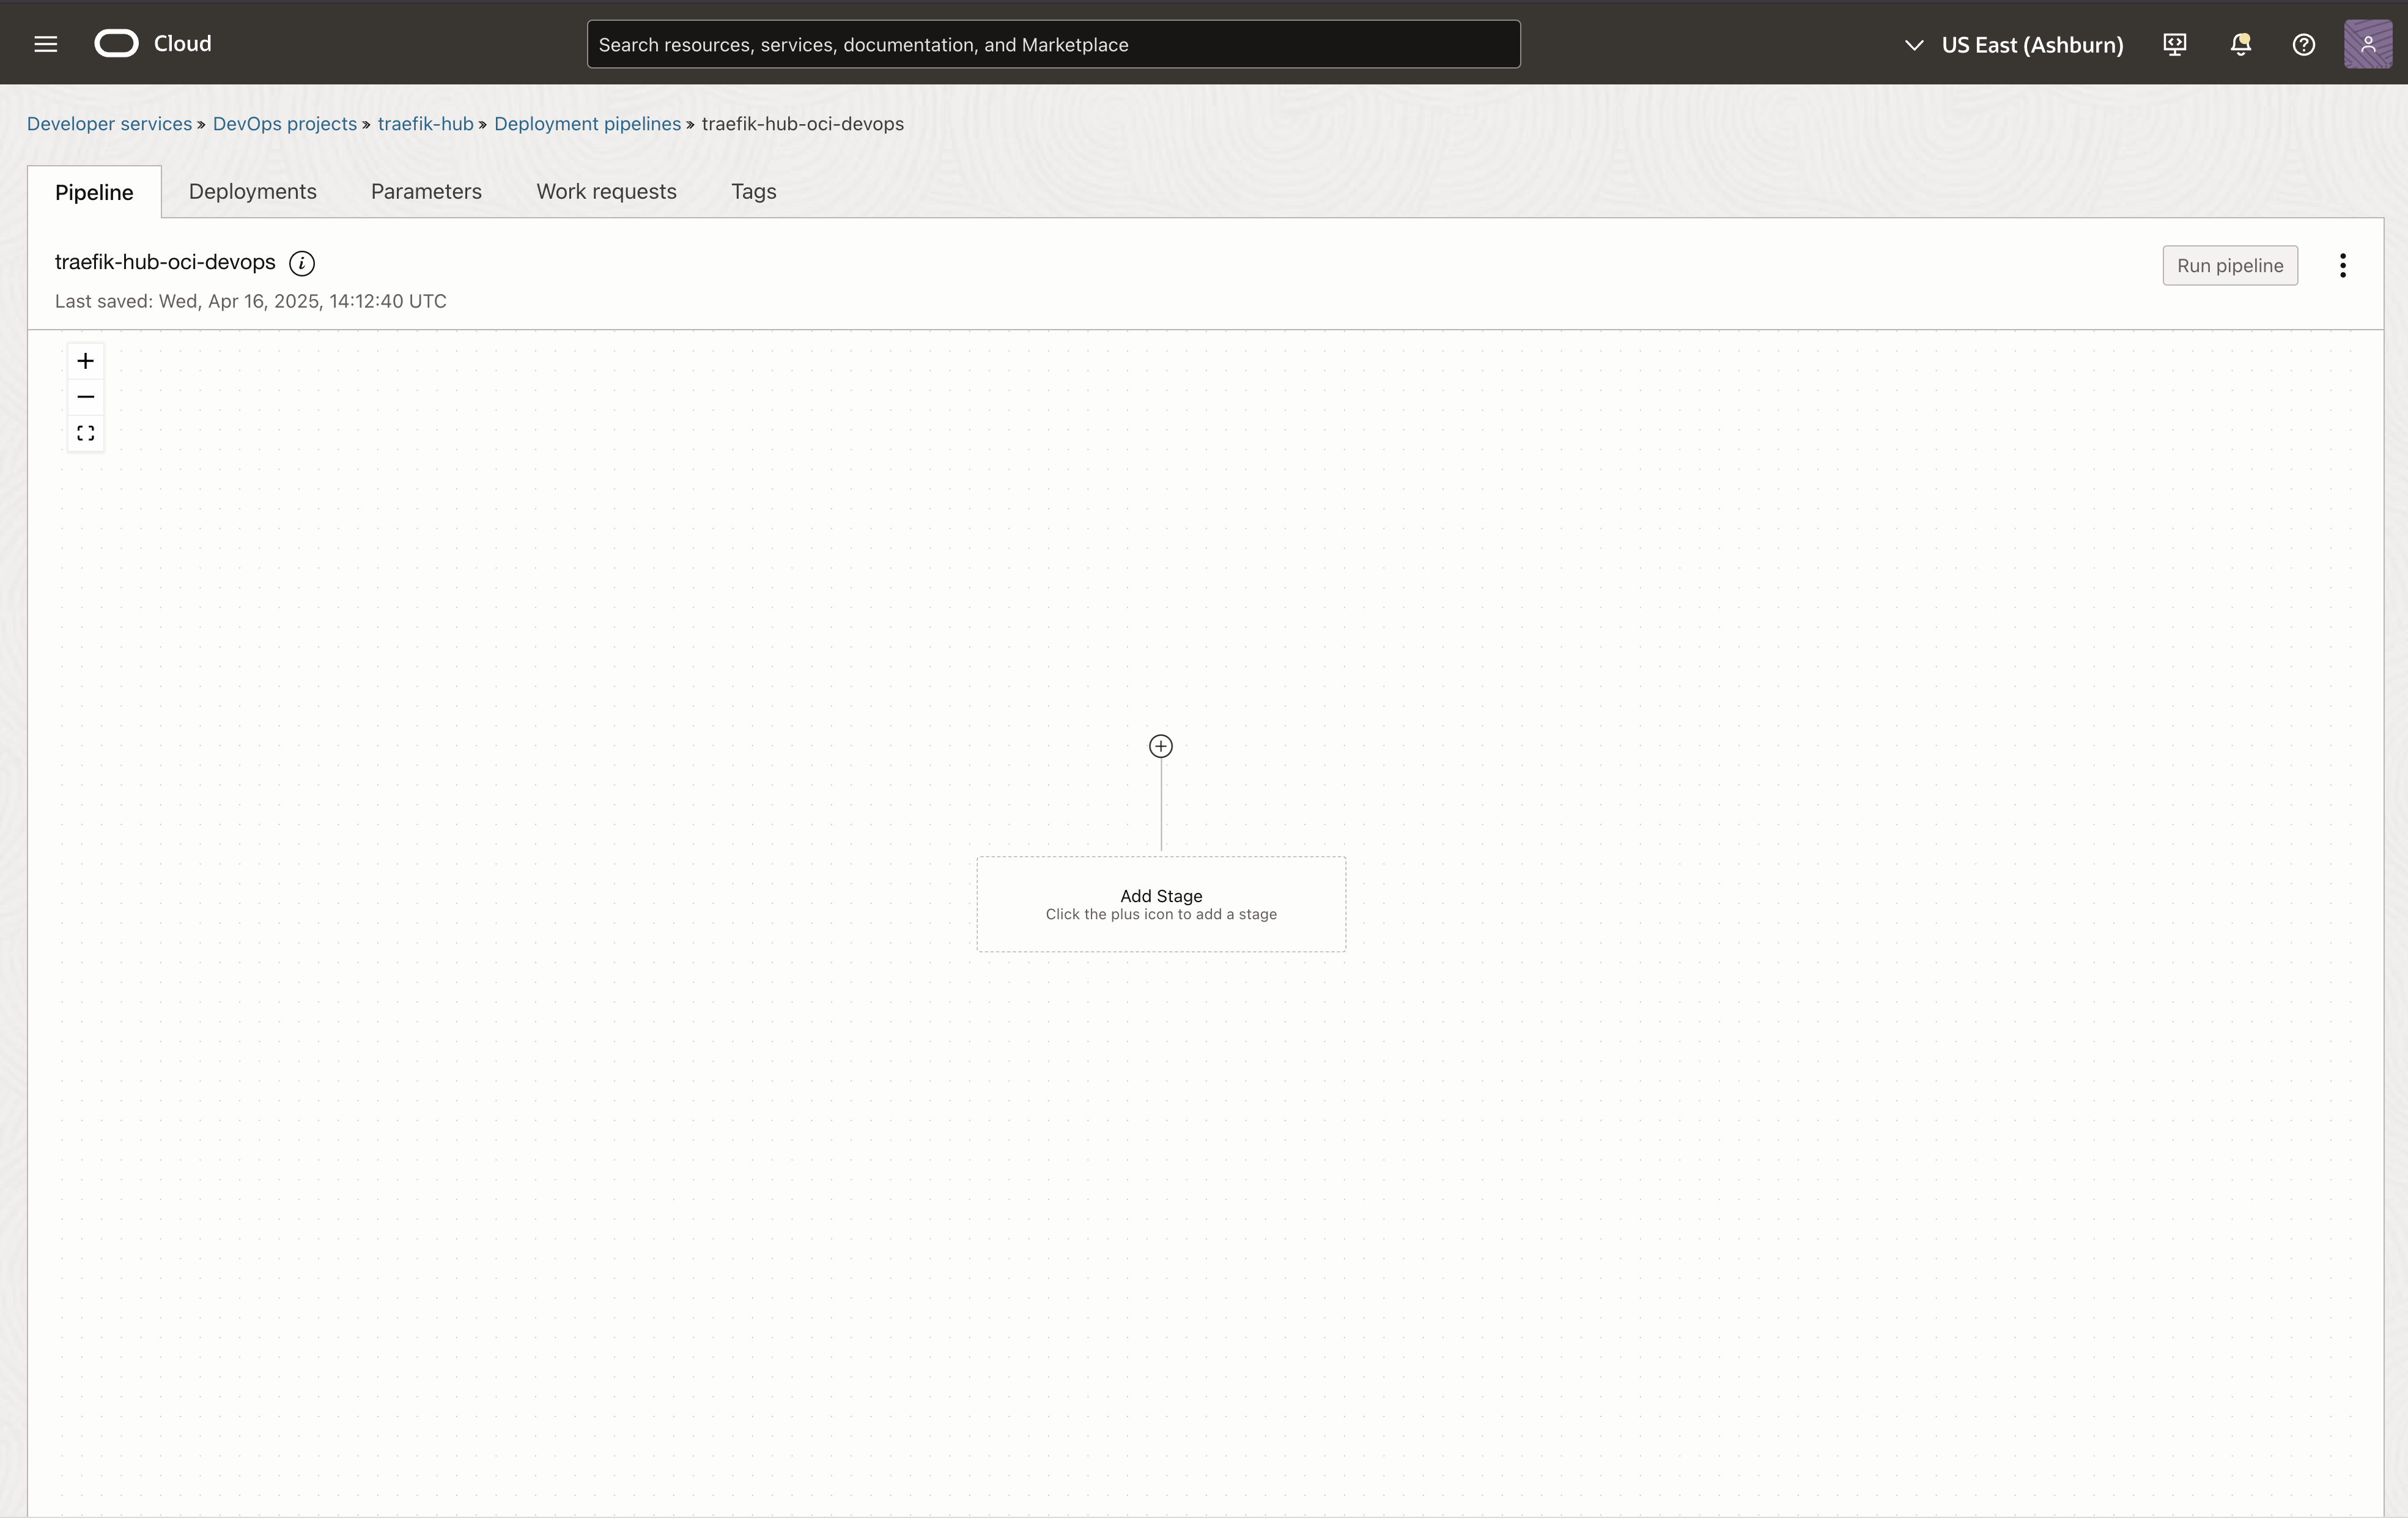Open the help question mark icon

click(x=2303, y=44)
